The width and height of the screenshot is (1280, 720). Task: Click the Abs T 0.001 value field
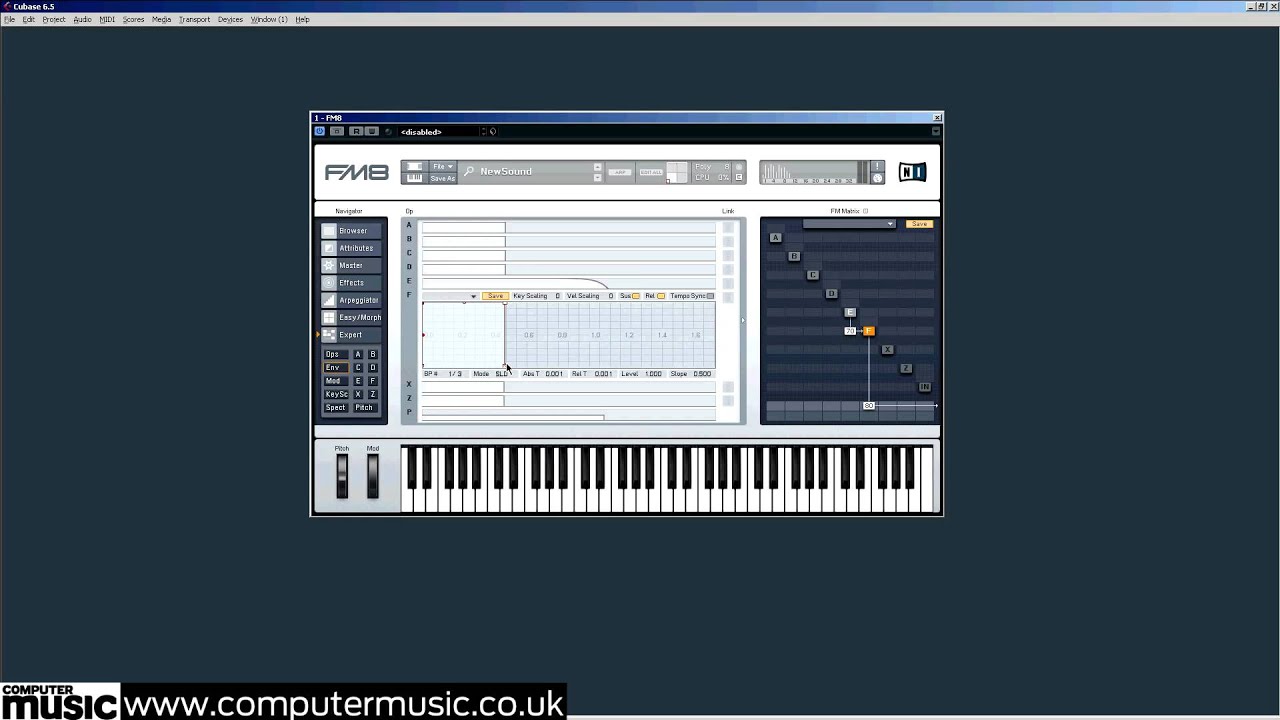[x=554, y=374]
